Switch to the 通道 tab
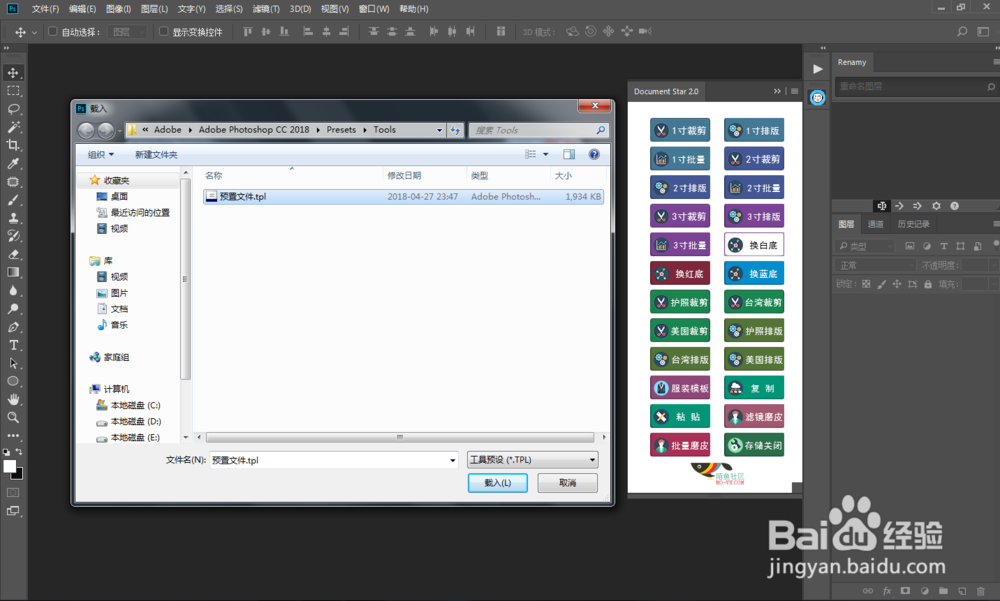This screenshot has height=601, width=1000. coord(876,224)
